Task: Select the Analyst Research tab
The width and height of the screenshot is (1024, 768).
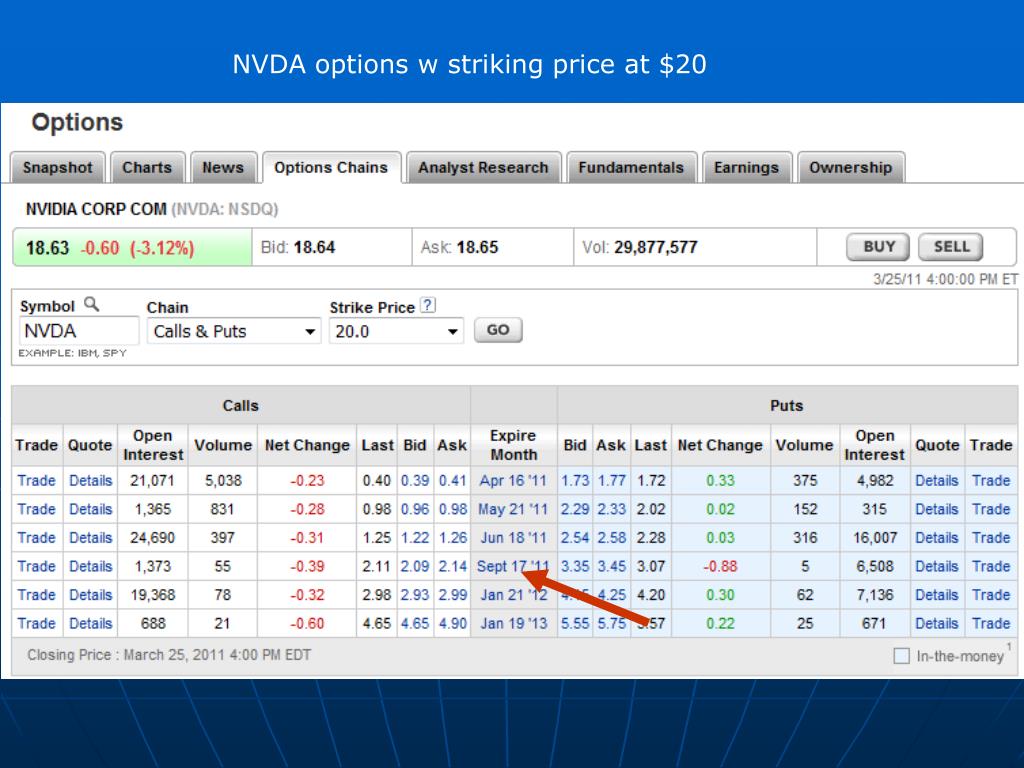Action: point(483,168)
